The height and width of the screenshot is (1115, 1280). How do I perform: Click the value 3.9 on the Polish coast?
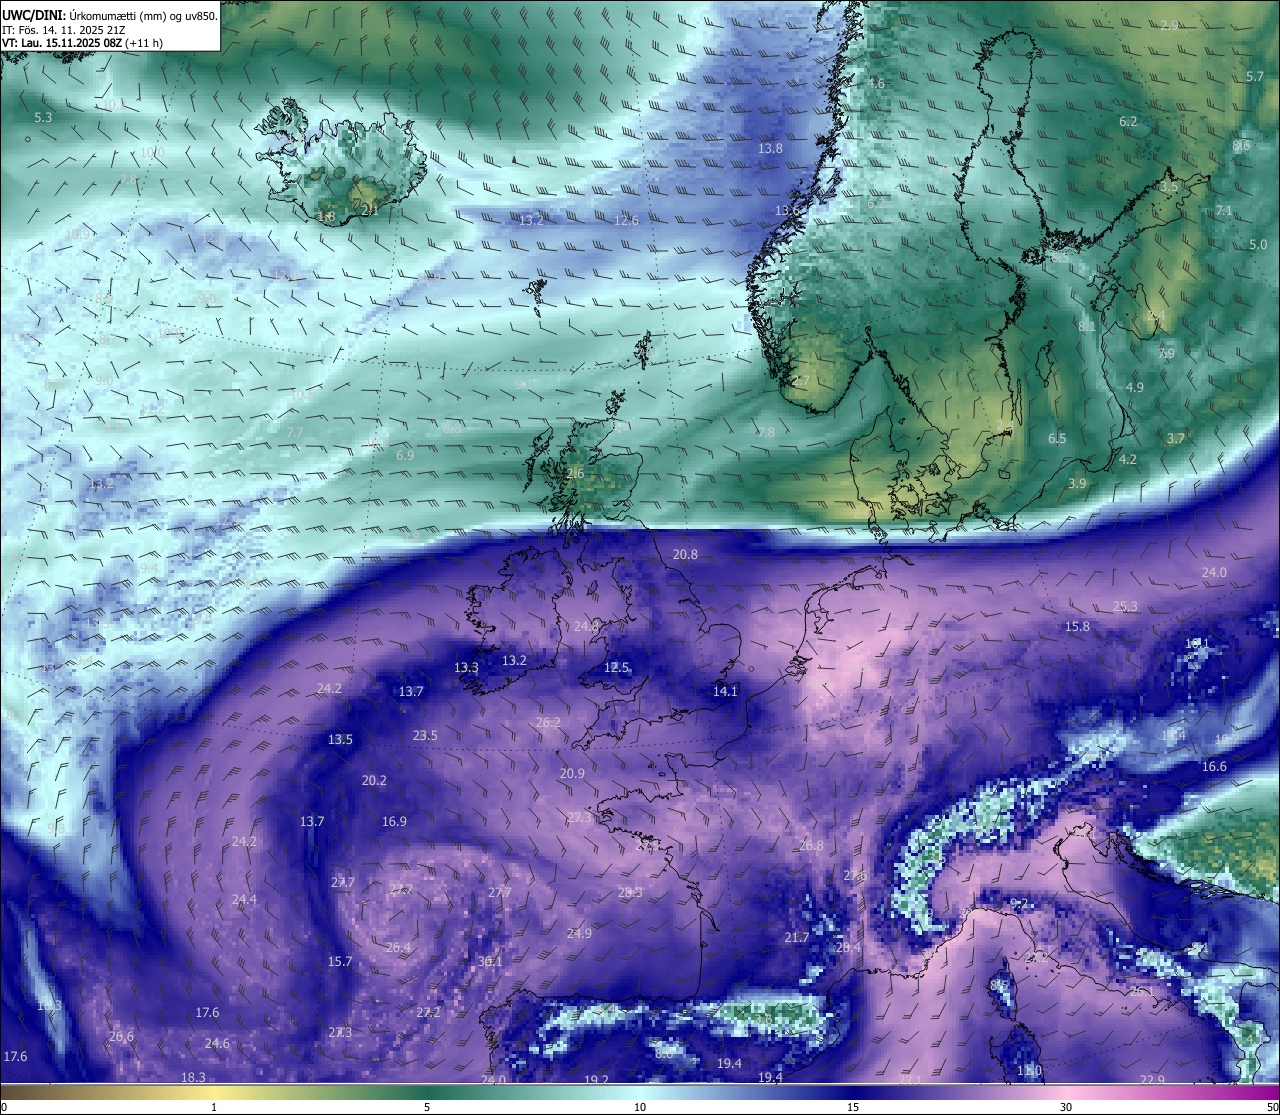(1077, 483)
